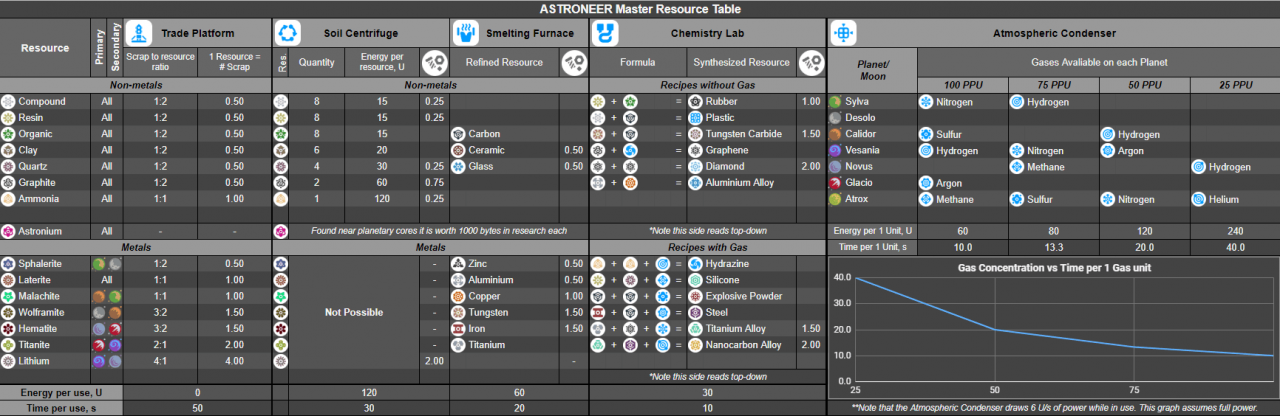Click the Chemistry Lab module icon
Image resolution: width=1280 pixels, height=416 pixels.
point(604,32)
